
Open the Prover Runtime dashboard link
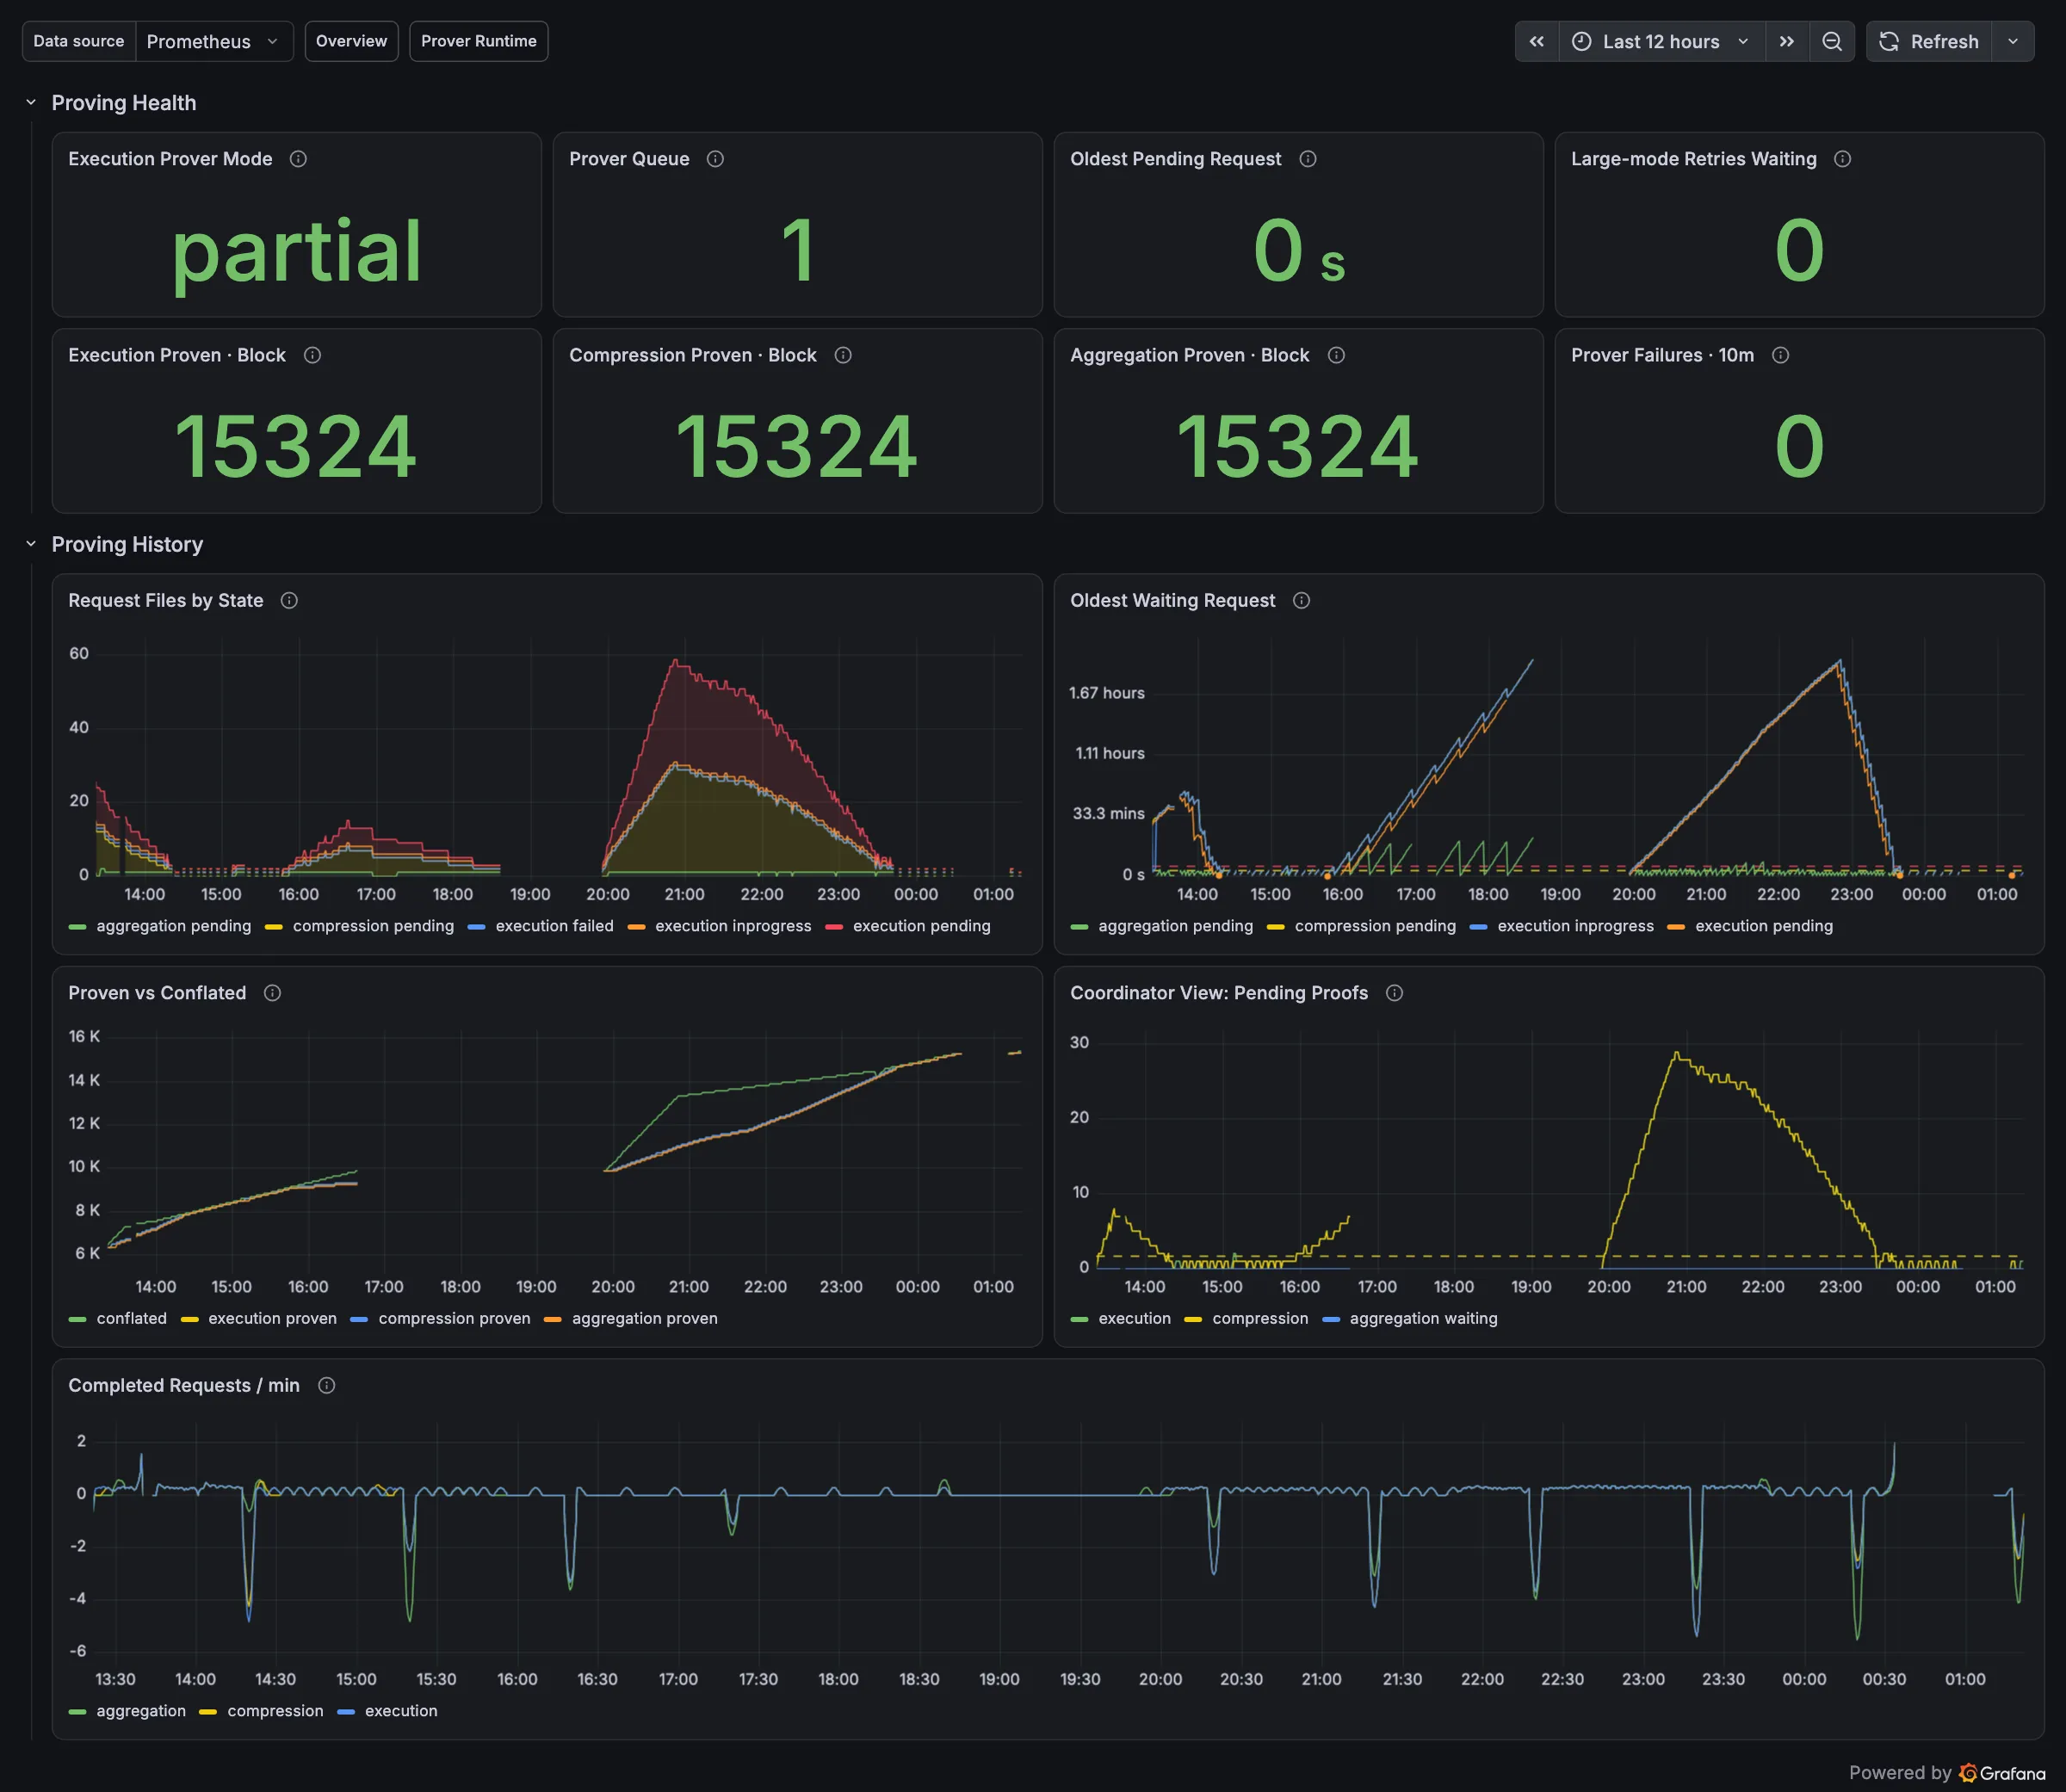click(x=478, y=41)
